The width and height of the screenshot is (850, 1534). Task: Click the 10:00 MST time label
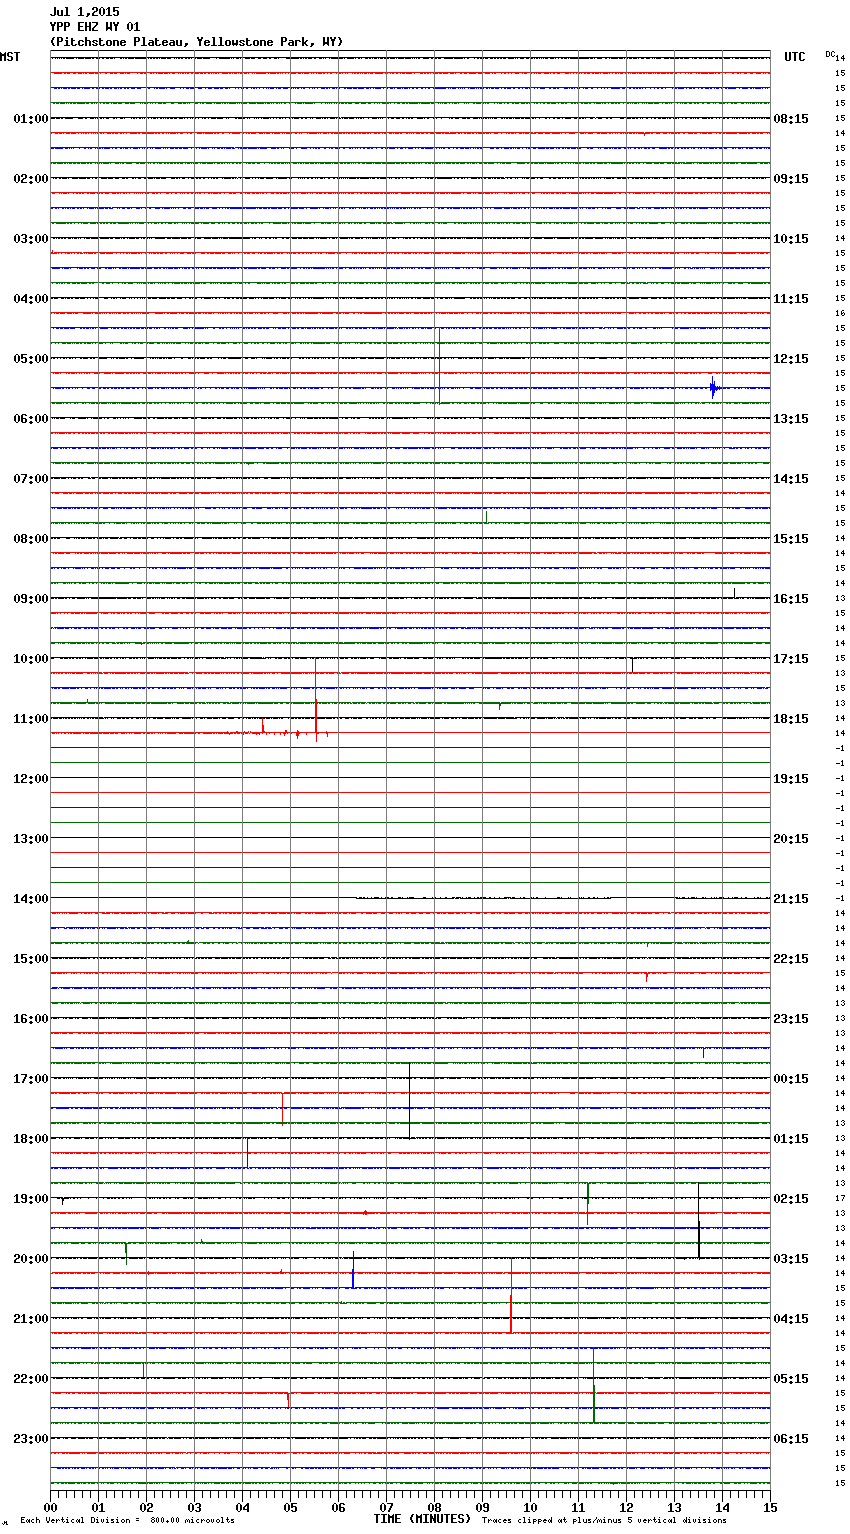coord(31,659)
